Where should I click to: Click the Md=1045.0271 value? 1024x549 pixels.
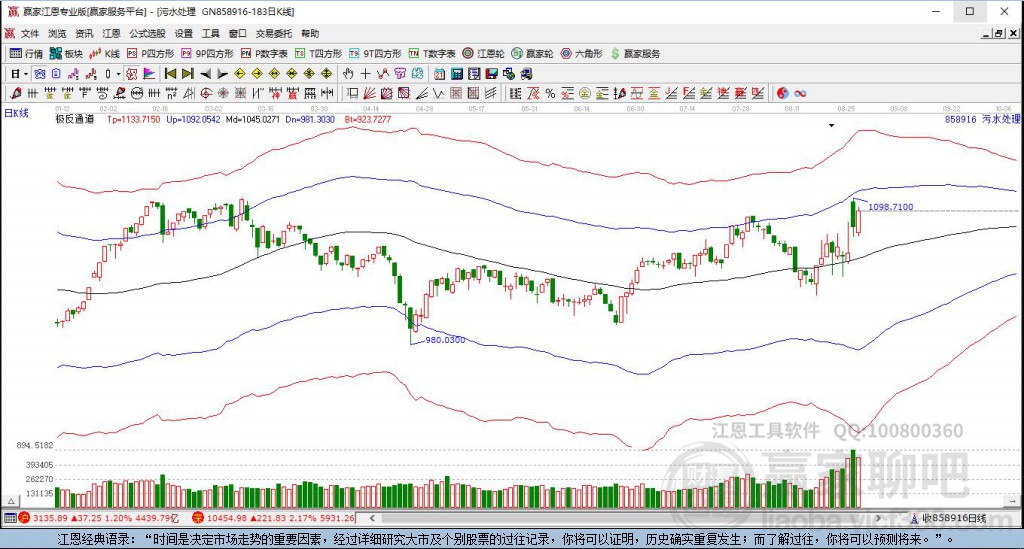pos(253,119)
